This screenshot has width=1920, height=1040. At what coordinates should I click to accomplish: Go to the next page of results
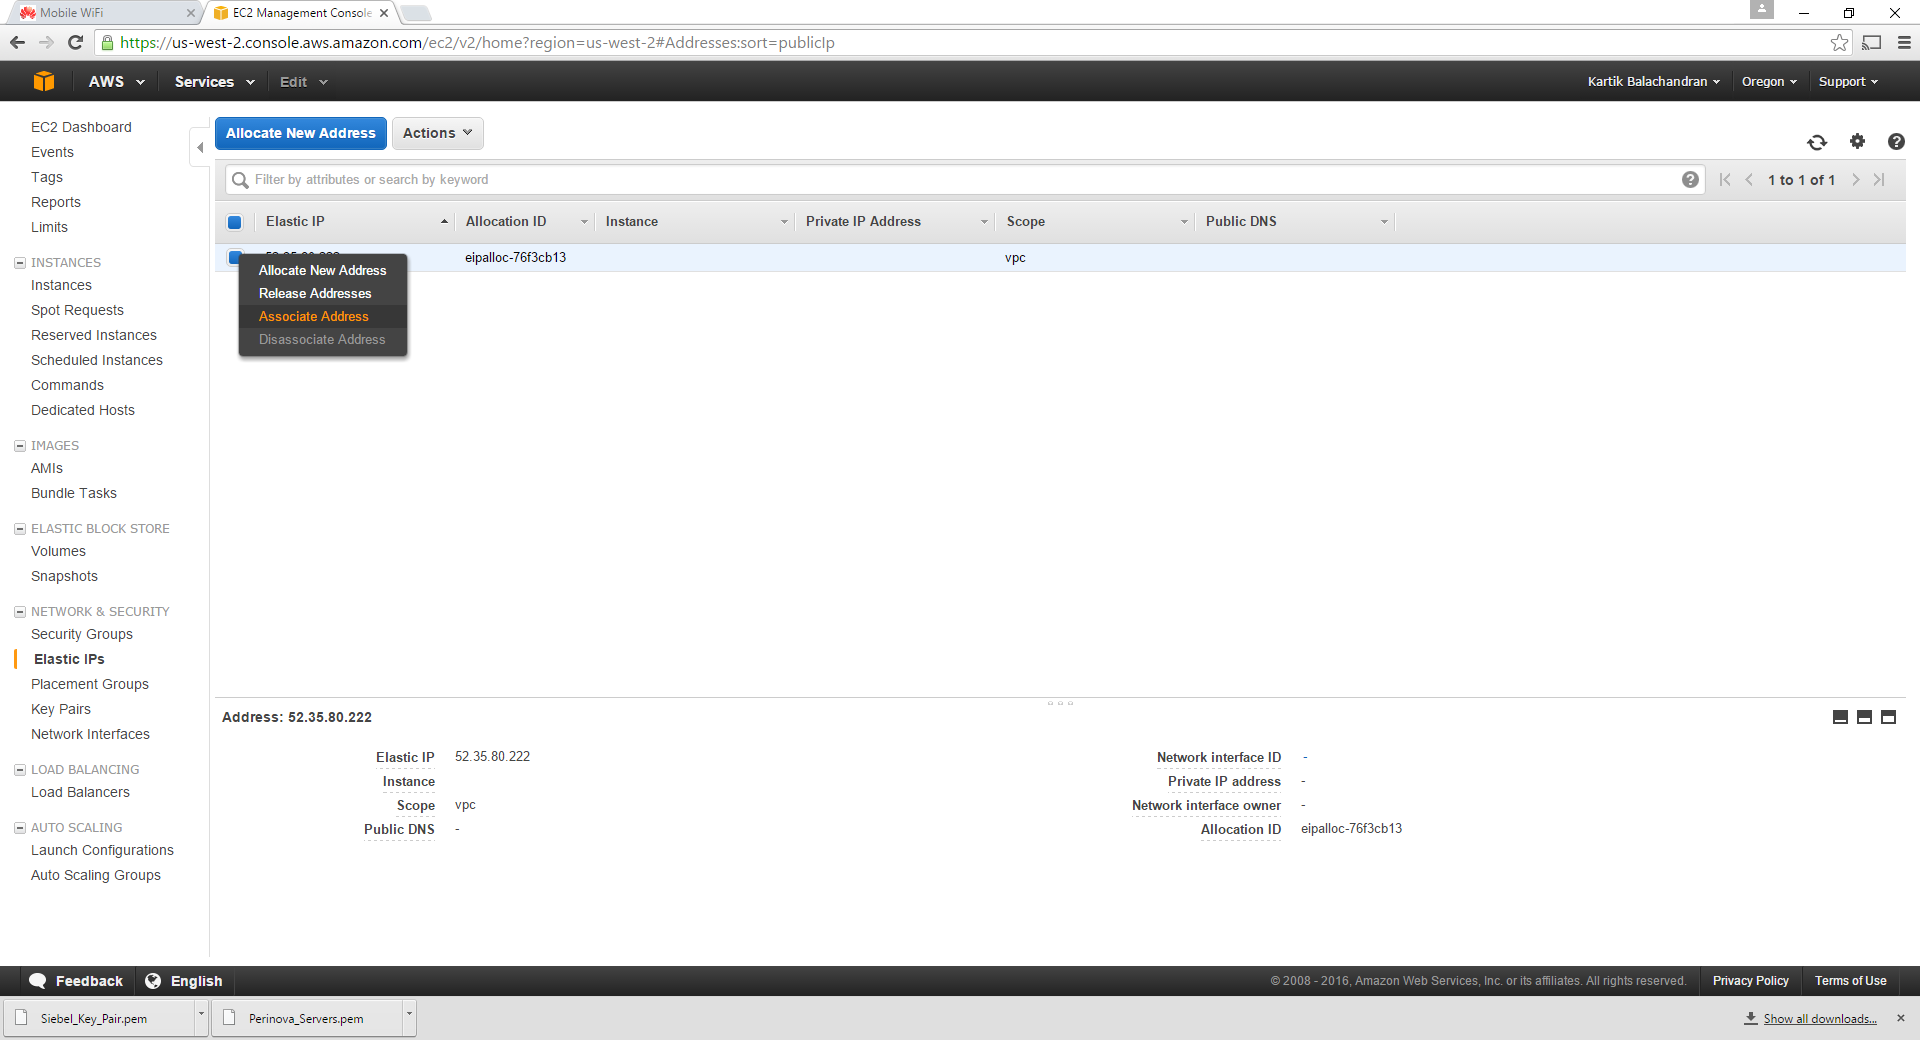[1856, 180]
